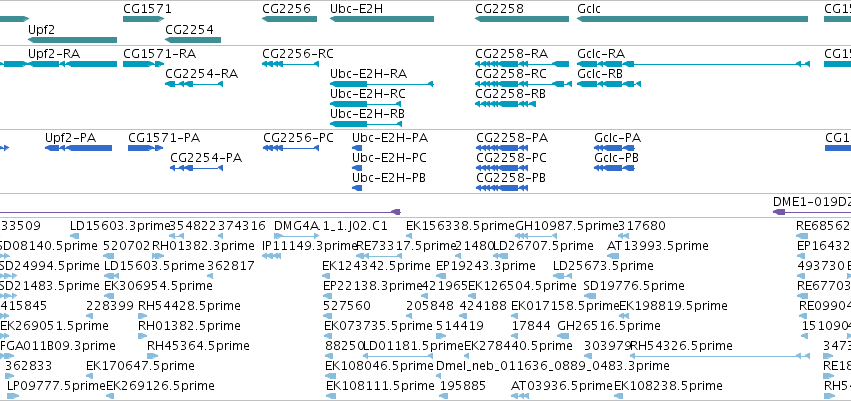The image size is (851, 401).
Task: Select the RE73317.5prime EST label
Action: pos(406,246)
